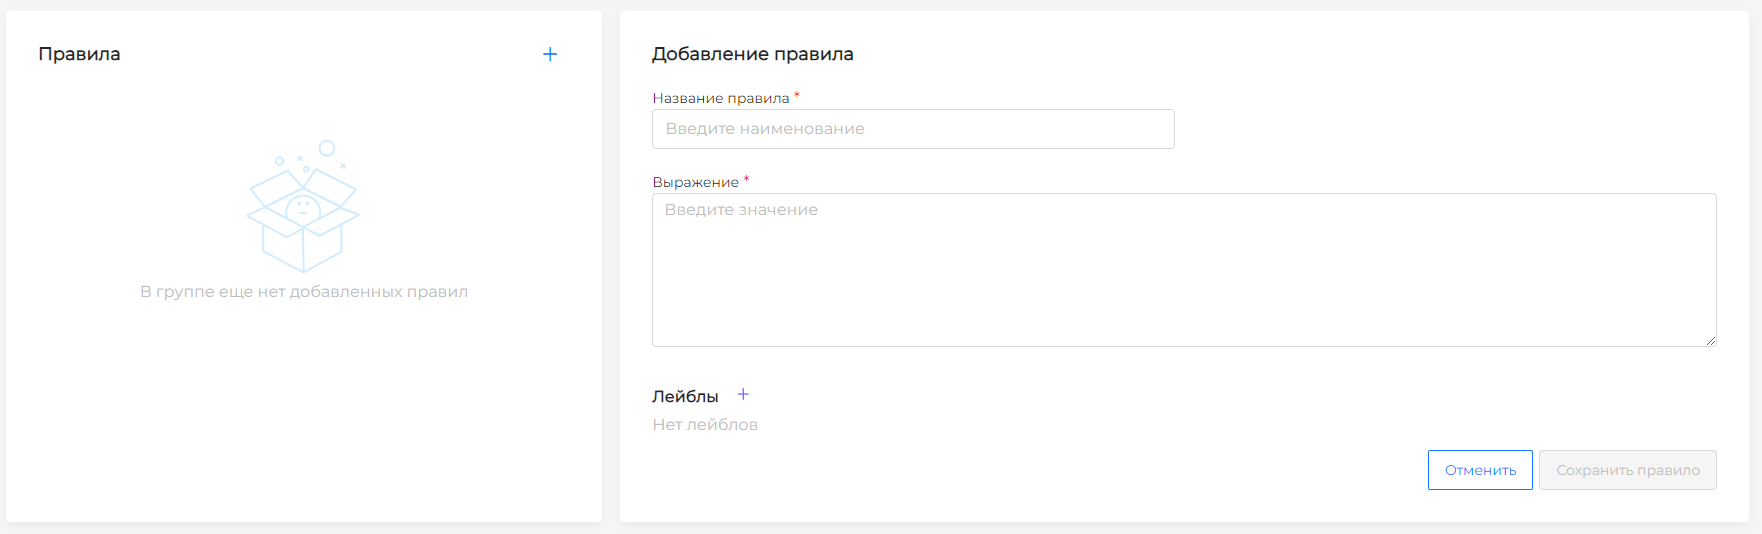Click the textarea resize handle in Выражение
The image size is (1762, 534).
tap(1710, 340)
